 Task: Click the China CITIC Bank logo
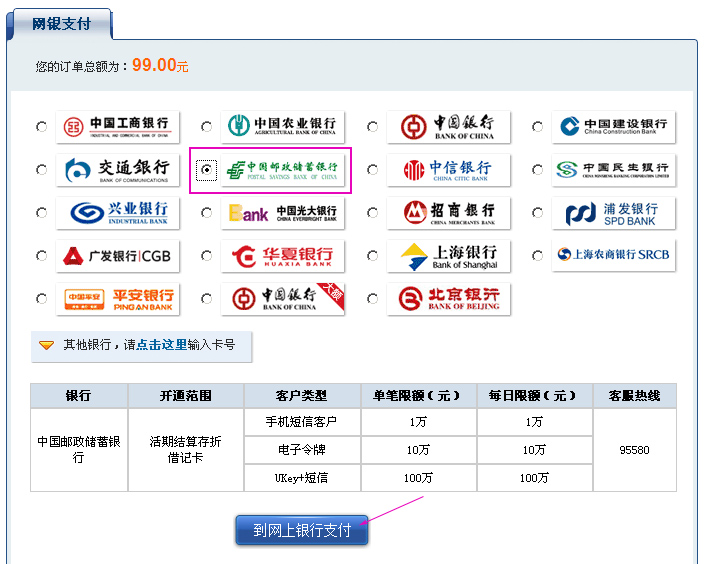(x=448, y=170)
